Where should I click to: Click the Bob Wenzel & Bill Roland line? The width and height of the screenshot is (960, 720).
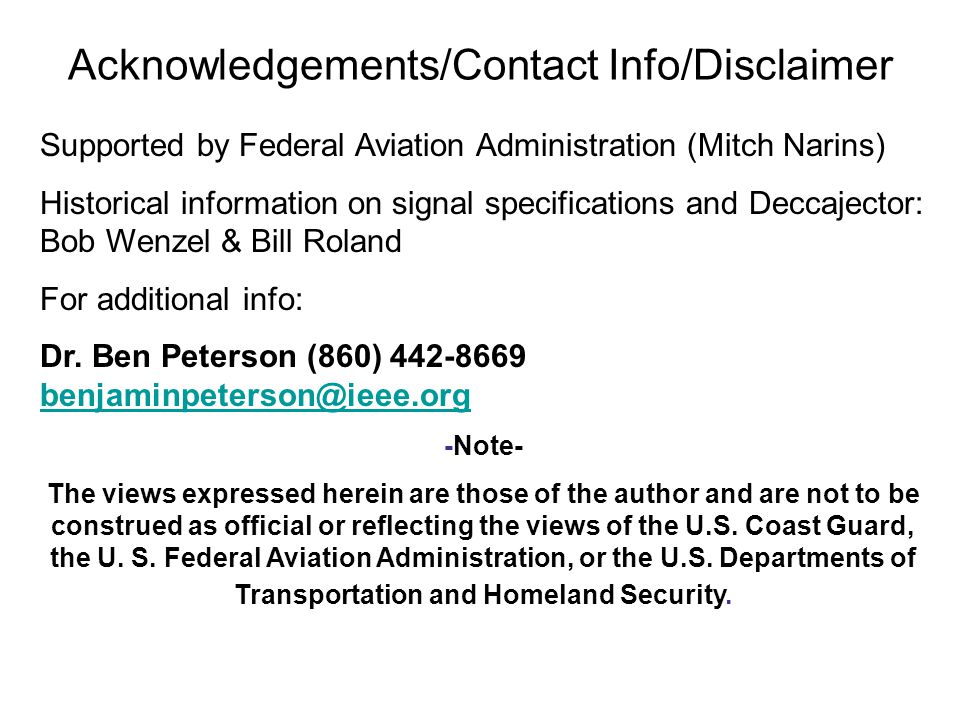221,241
